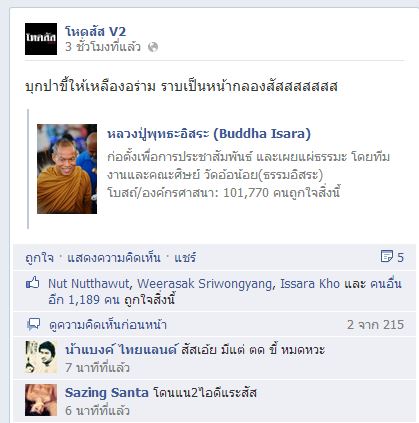The width and height of the screenshot is (419, 423).
Task: Show the other 1,189 people who liked
Action: coord(225,292)
